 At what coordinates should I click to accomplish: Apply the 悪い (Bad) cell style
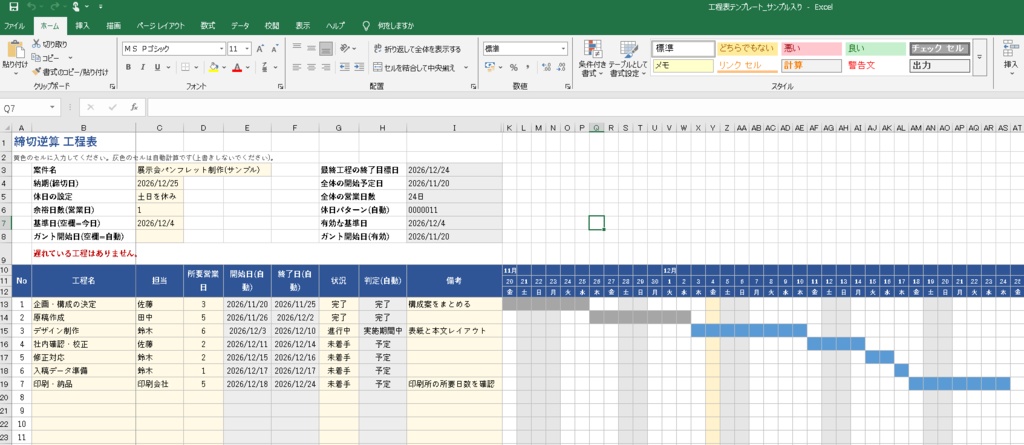[811, 48]
